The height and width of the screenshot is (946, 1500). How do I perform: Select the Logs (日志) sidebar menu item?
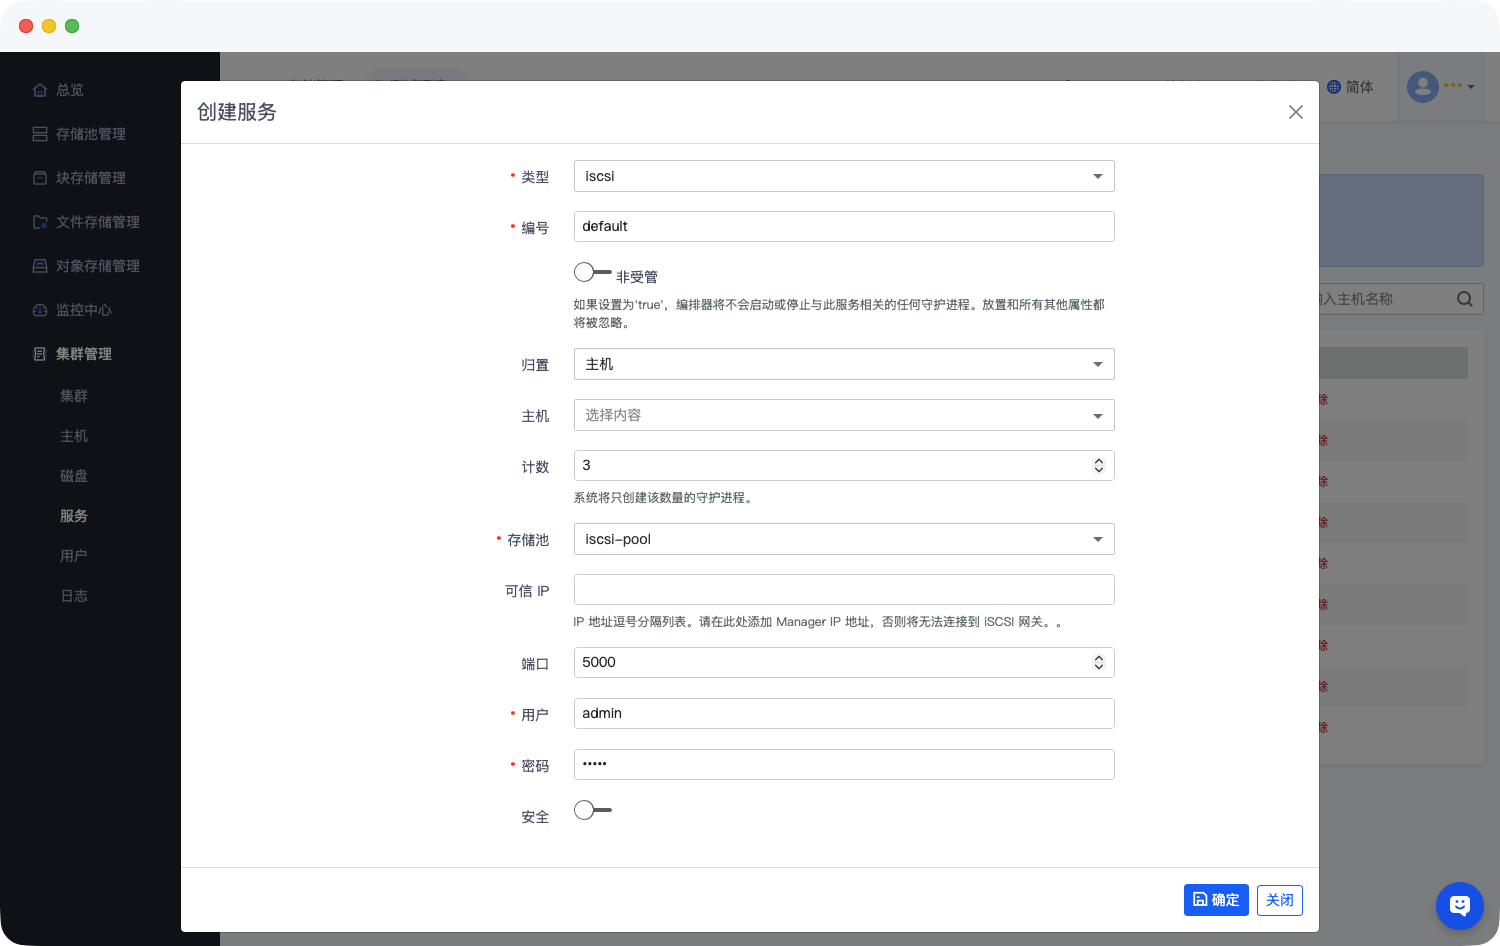[74, 596]
